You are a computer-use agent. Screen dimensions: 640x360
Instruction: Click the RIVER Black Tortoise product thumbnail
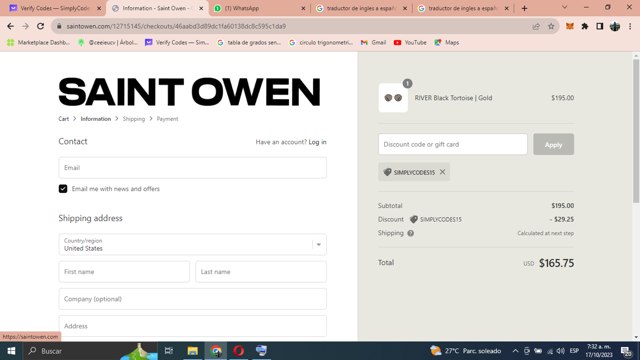click(x=393, y=98)
